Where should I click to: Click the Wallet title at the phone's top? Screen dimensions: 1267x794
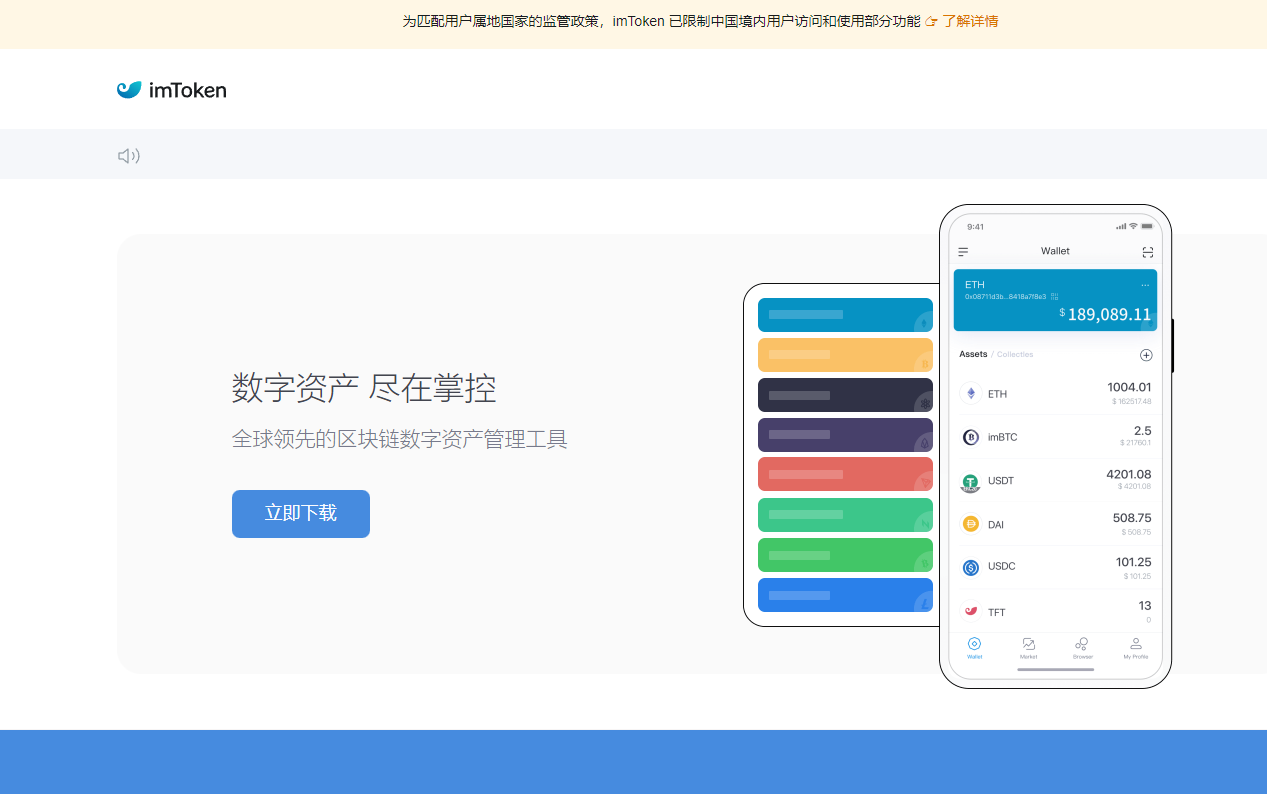click(x=1055, y=251)
